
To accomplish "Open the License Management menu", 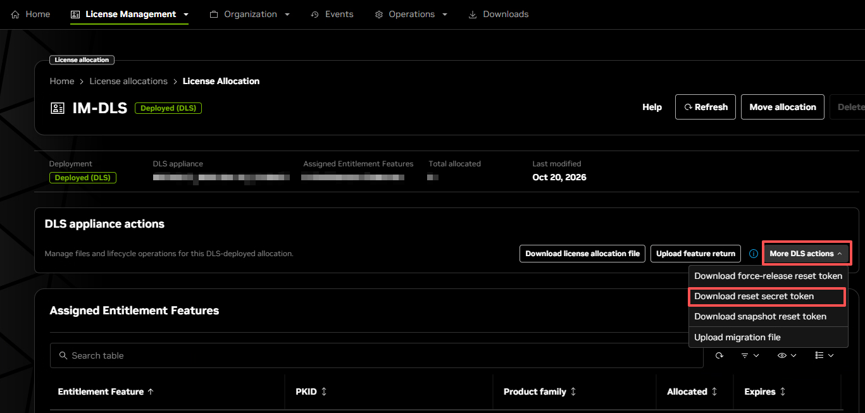I will 130,14.
